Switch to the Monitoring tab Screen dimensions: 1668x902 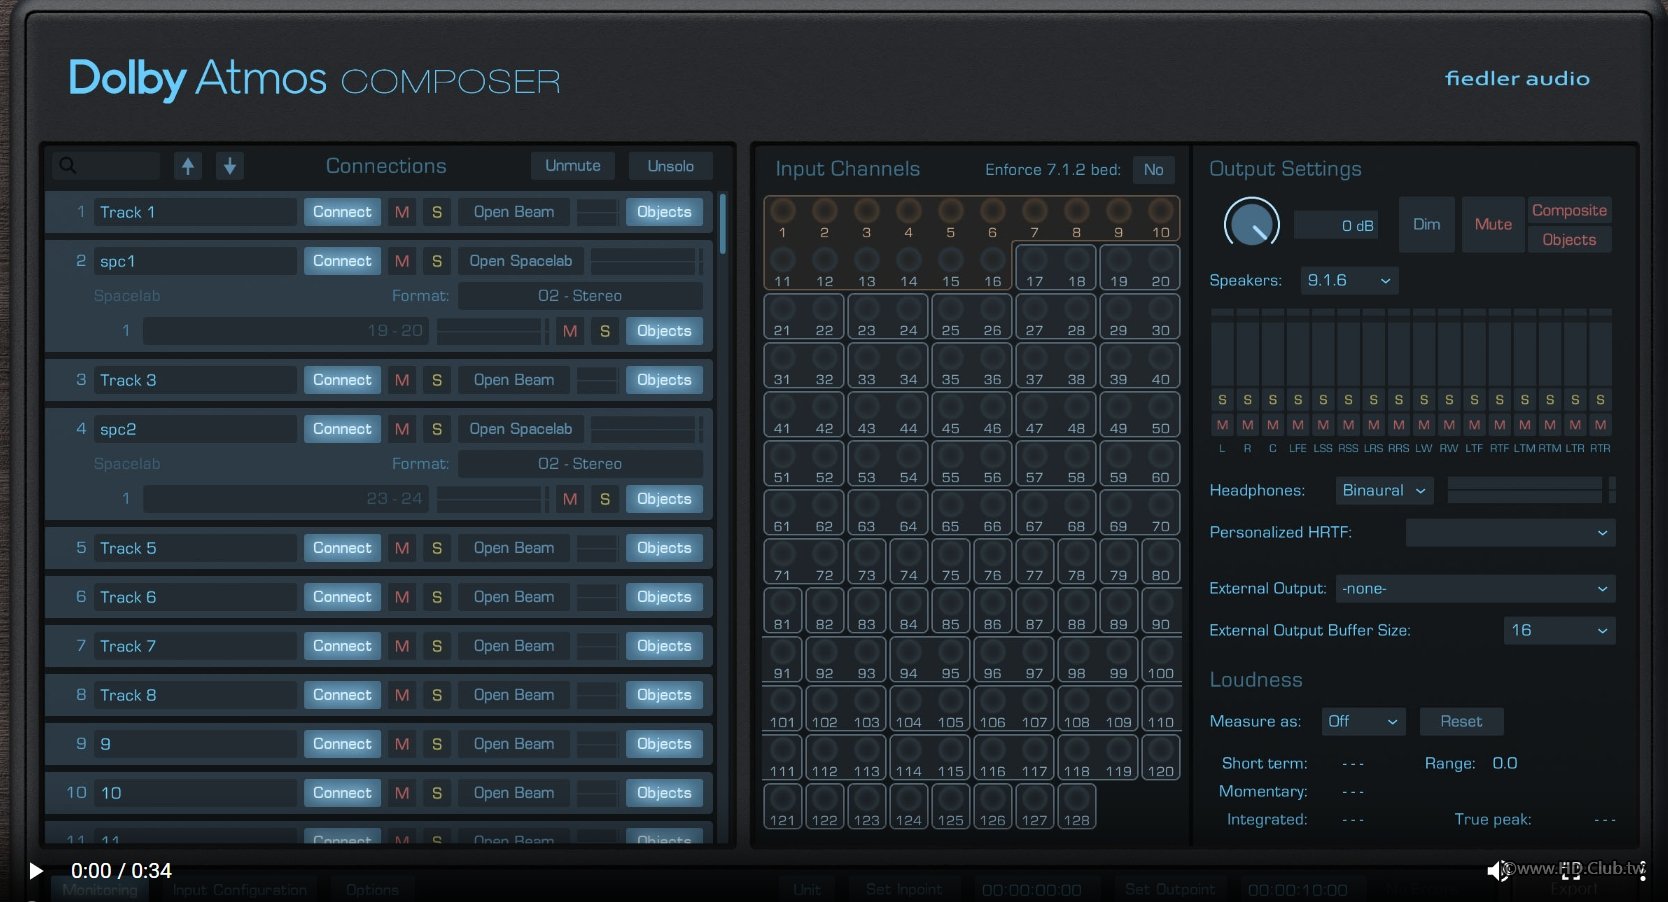coord(100,890)
